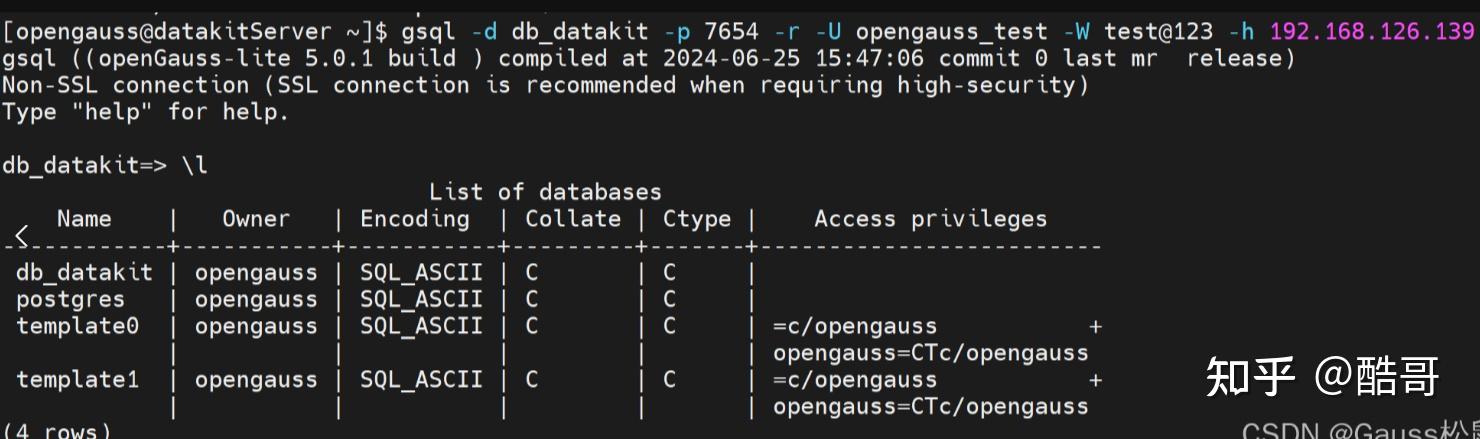
Task: Click the Collate column header
Action: tap(572, 219)
